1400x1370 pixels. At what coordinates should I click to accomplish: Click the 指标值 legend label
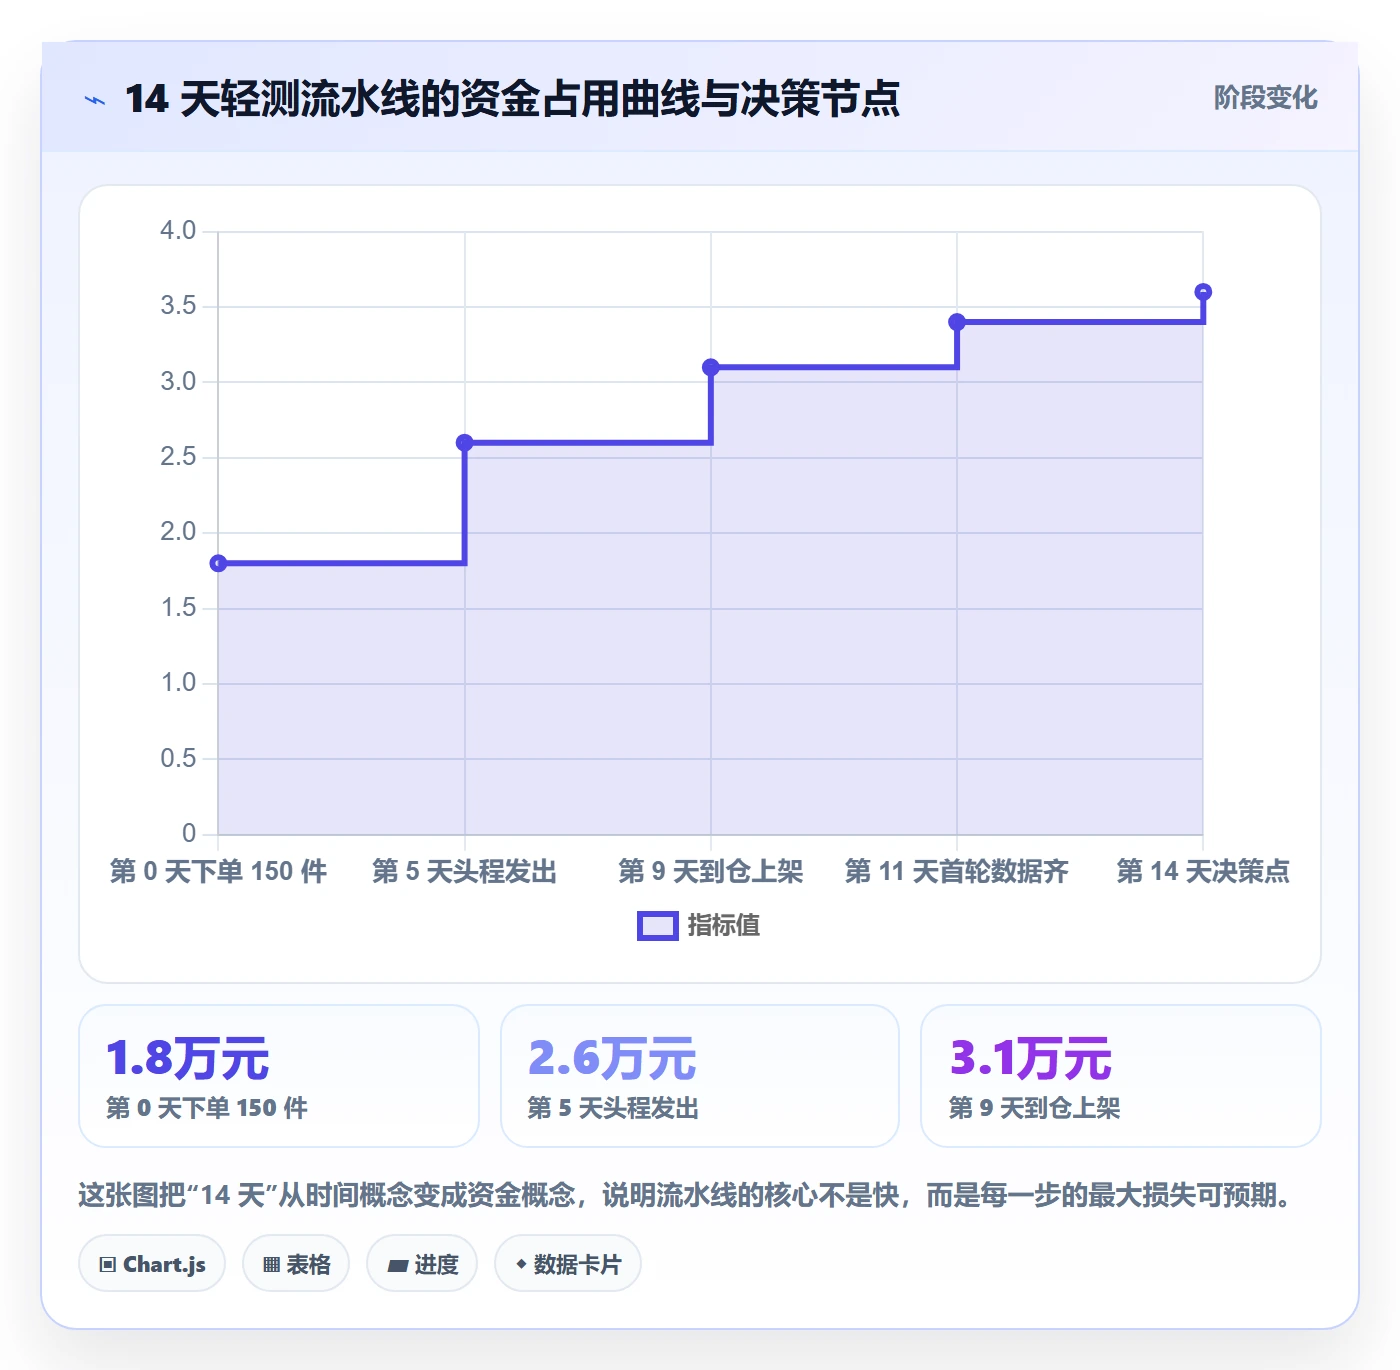coord(724,926)
